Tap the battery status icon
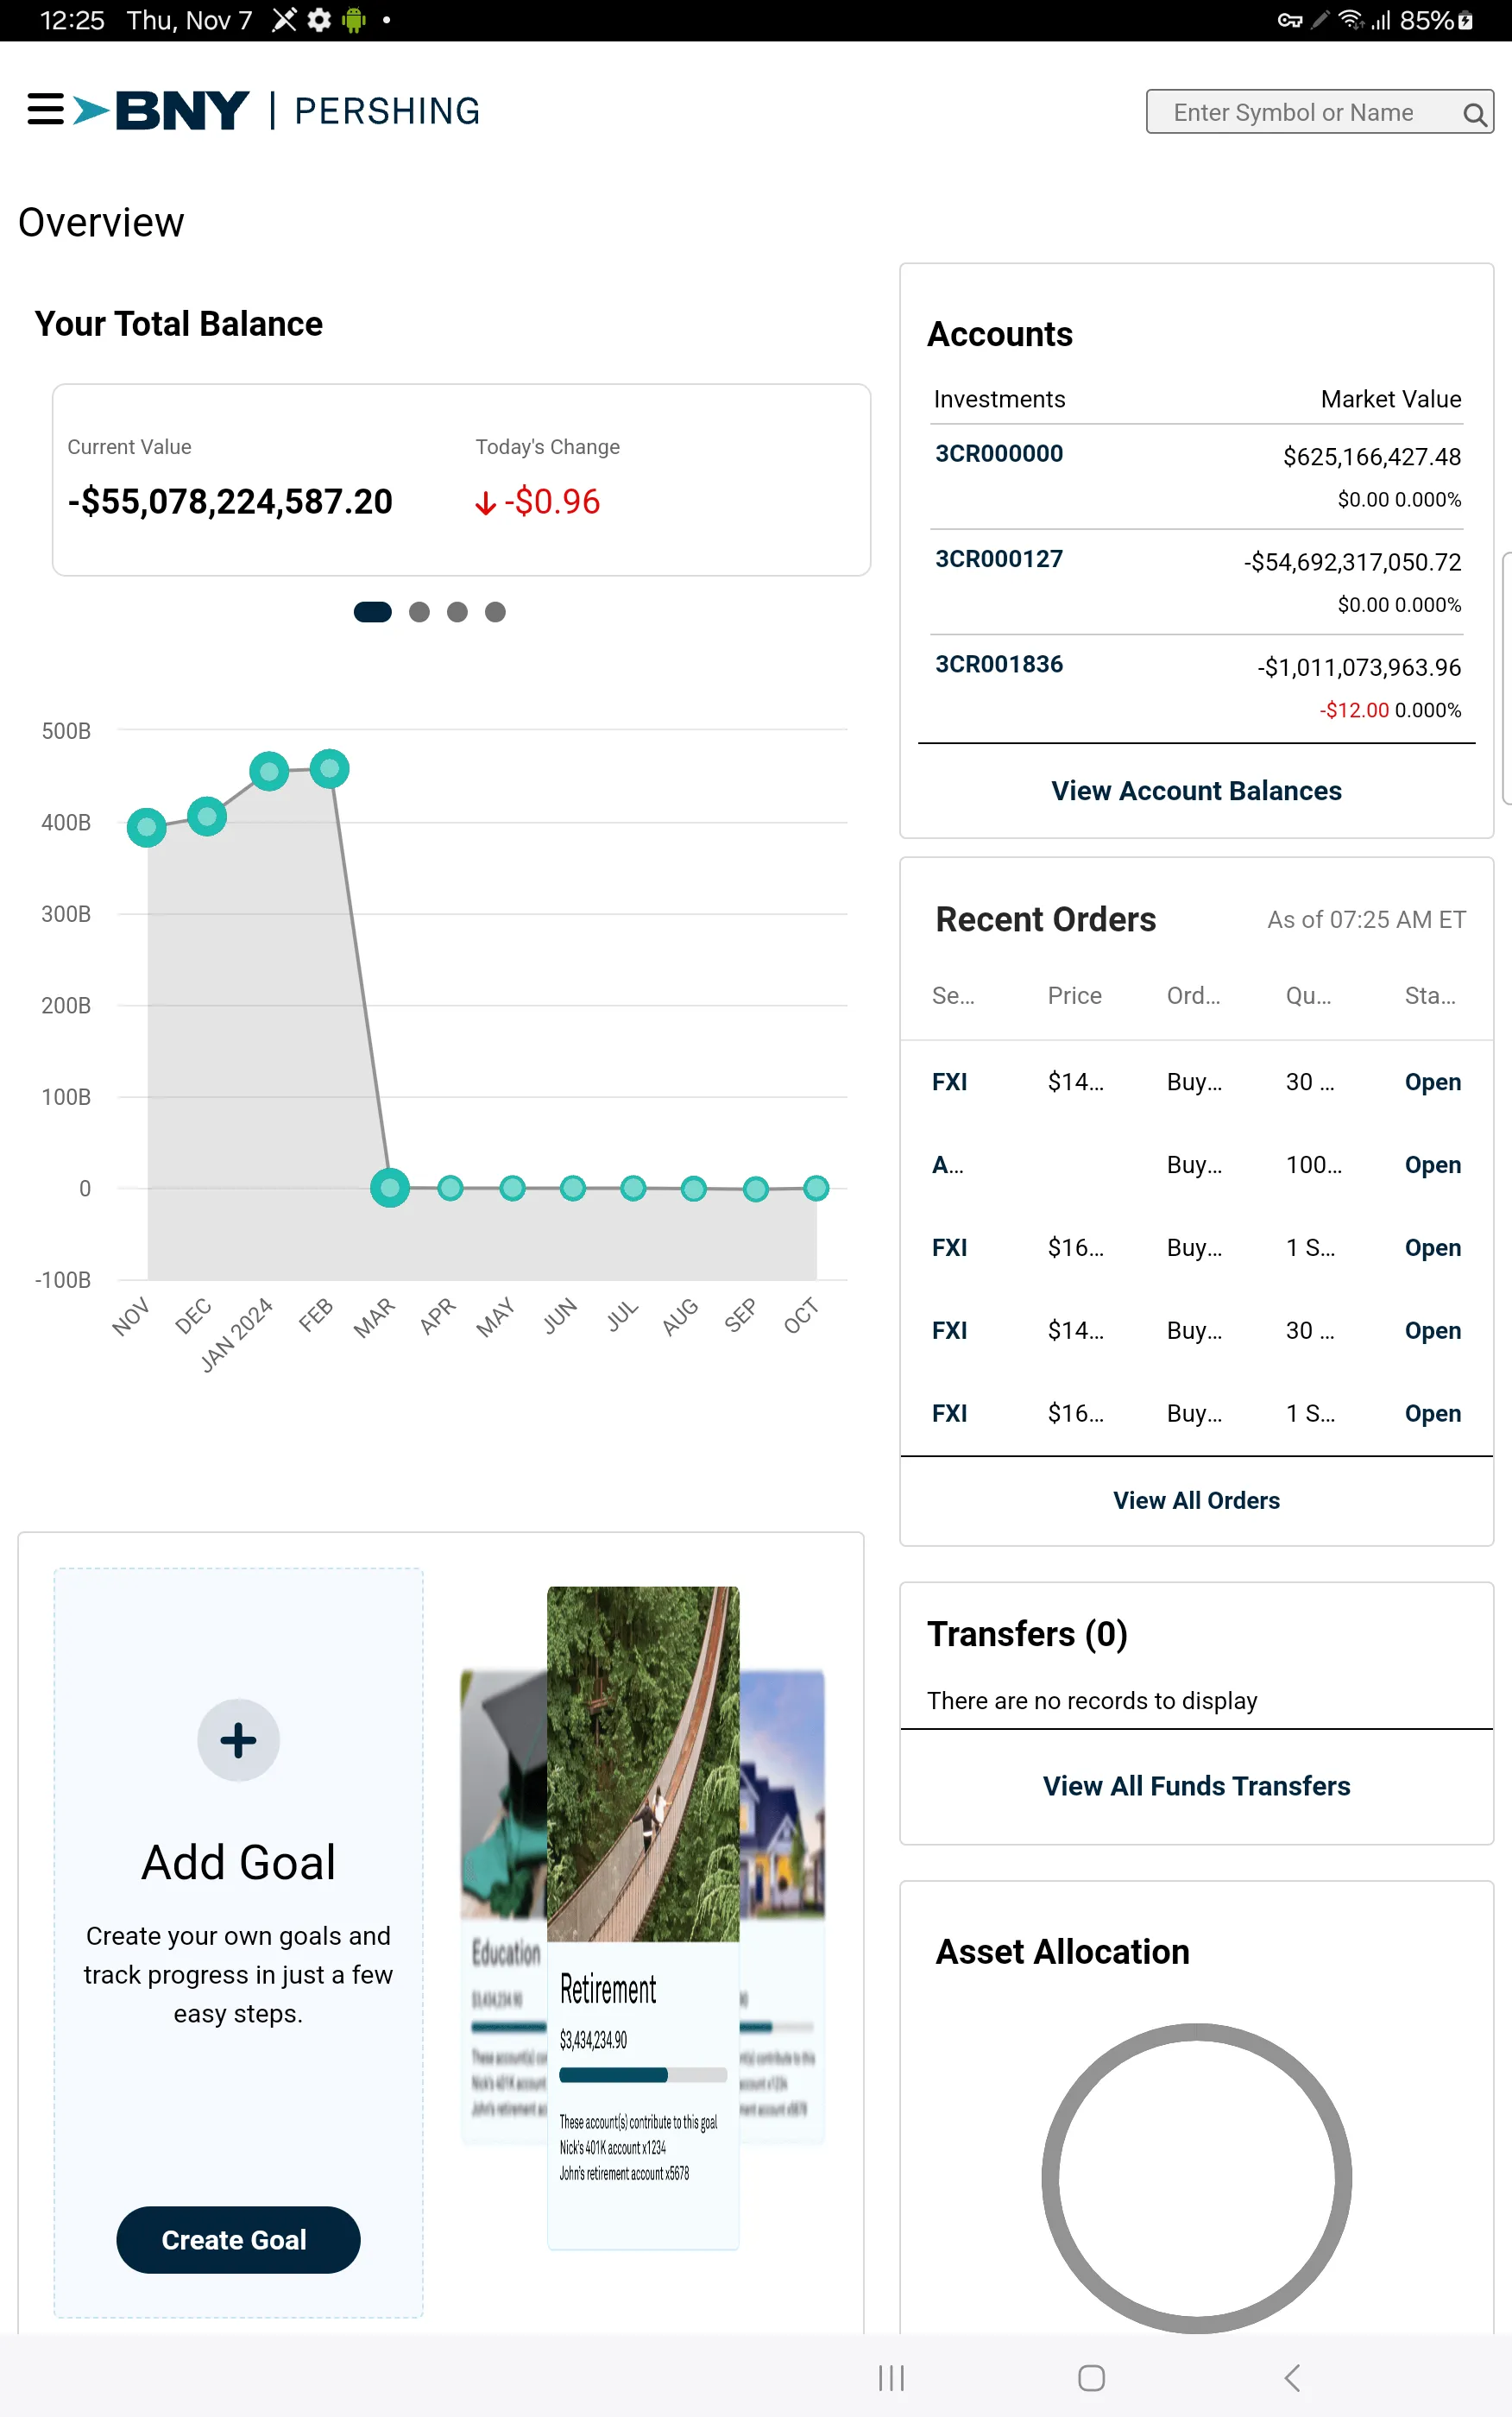Viewport: 1512px width, 2417px height. pyautogui.click(x=1466, y=20)
